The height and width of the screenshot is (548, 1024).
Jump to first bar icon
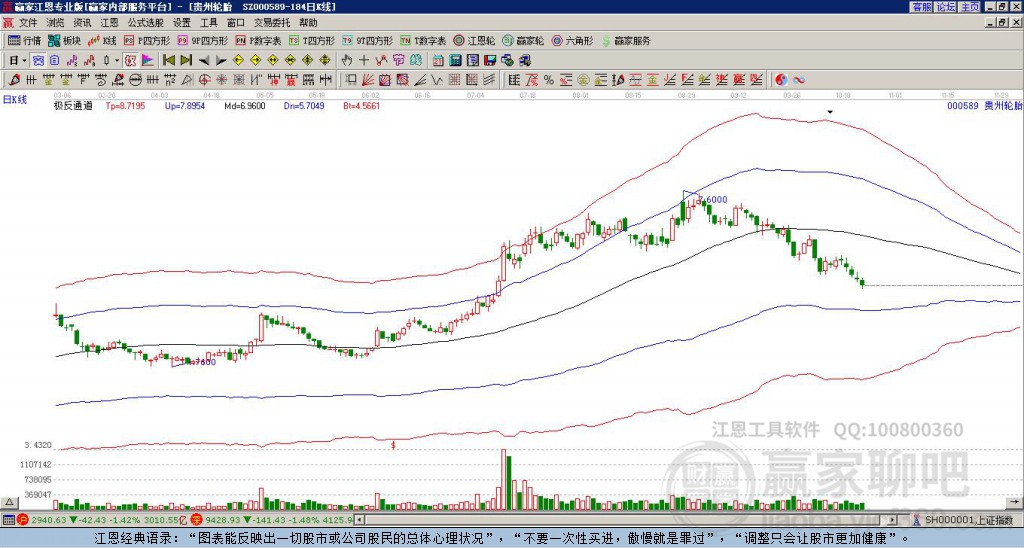pyautogui.click(x=168, y=60)
